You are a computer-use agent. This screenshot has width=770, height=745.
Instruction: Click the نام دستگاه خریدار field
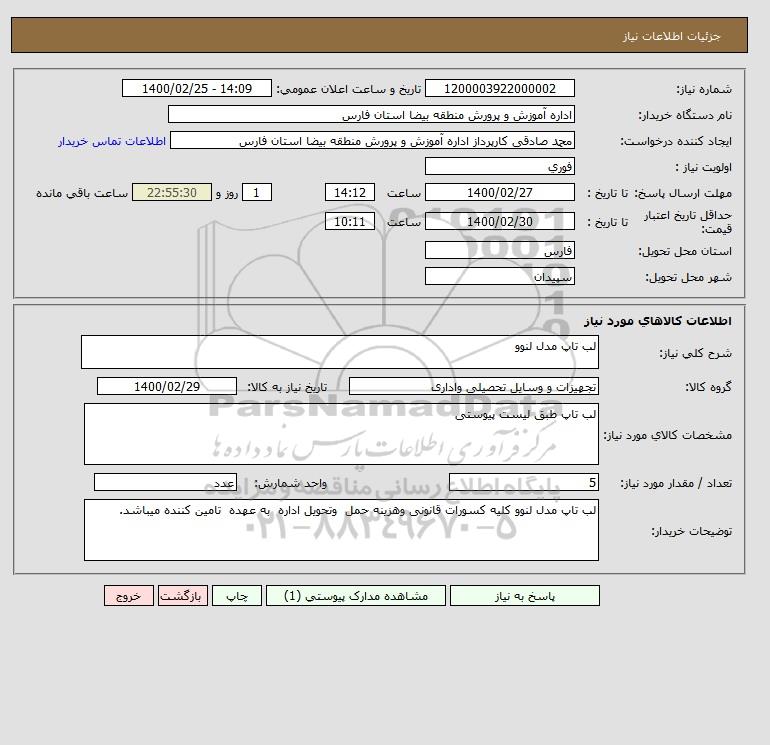click(x=371, y=114)
